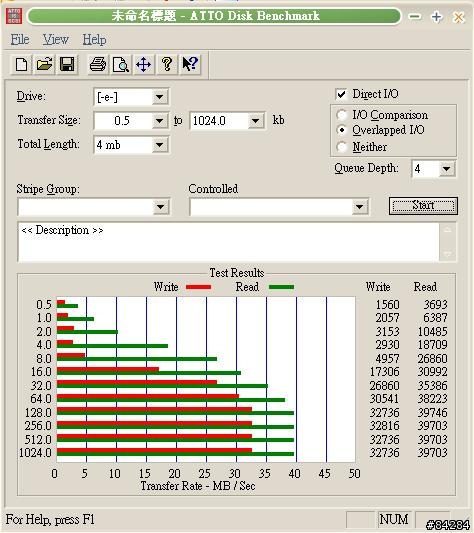Click the red Write legend swatch

199,287
